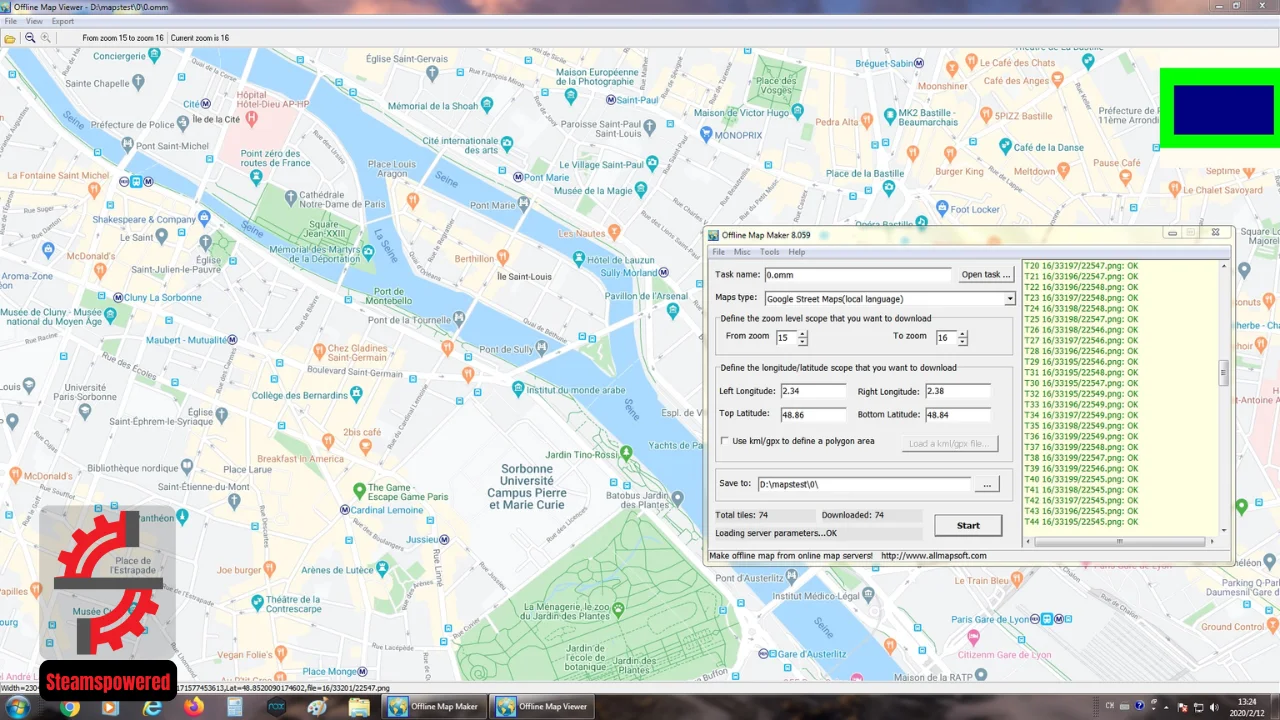Click the Save to path field
Screen dimensions: 1280x720
click(x=864, y=484)
